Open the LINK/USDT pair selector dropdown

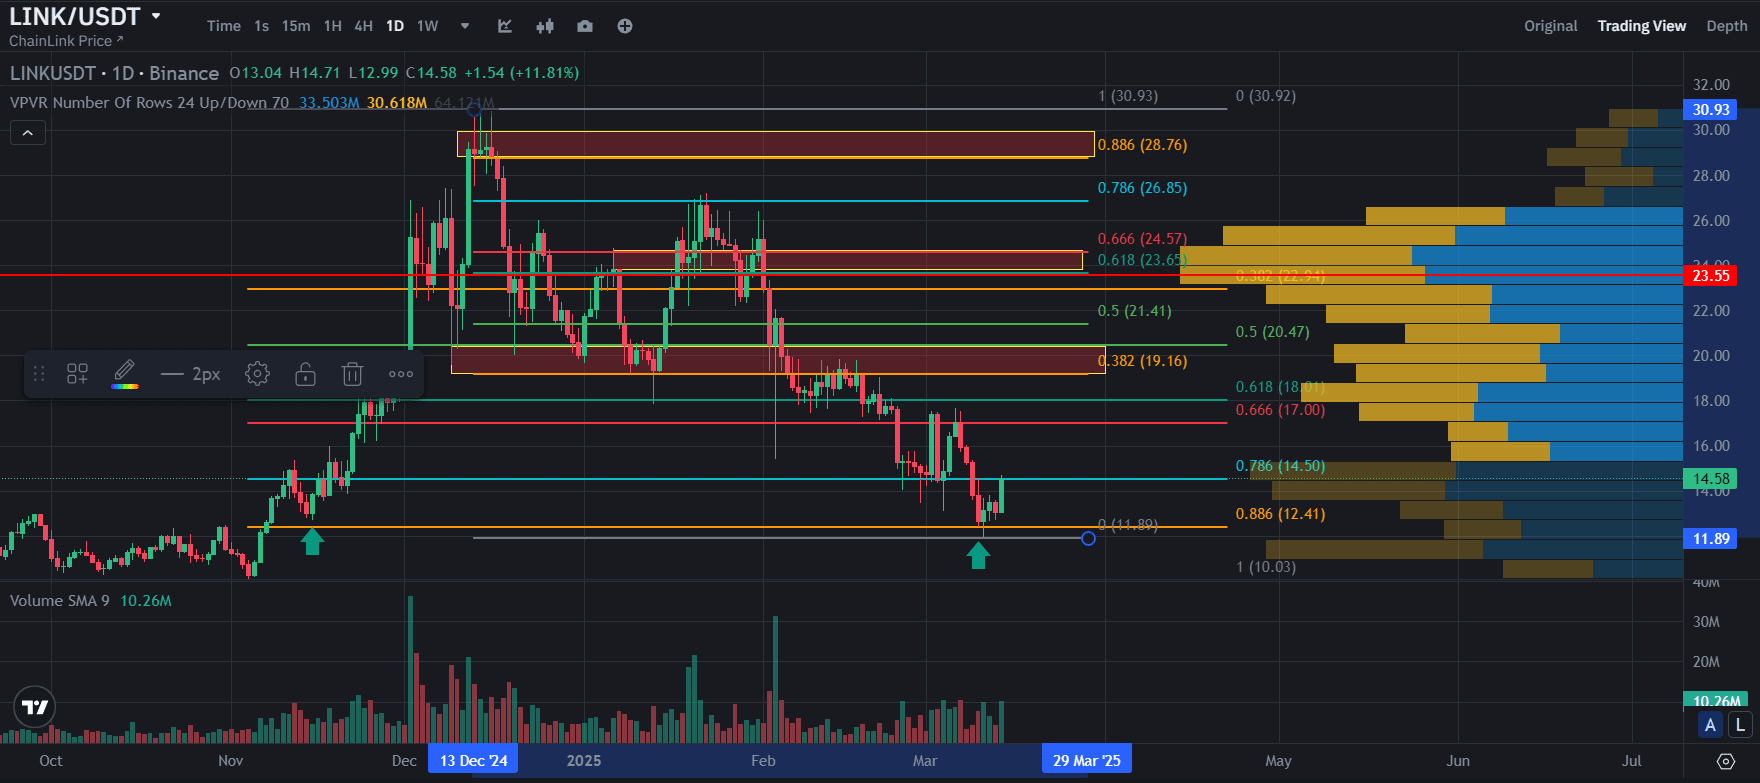pyautogui.click(x=156, y=16)
